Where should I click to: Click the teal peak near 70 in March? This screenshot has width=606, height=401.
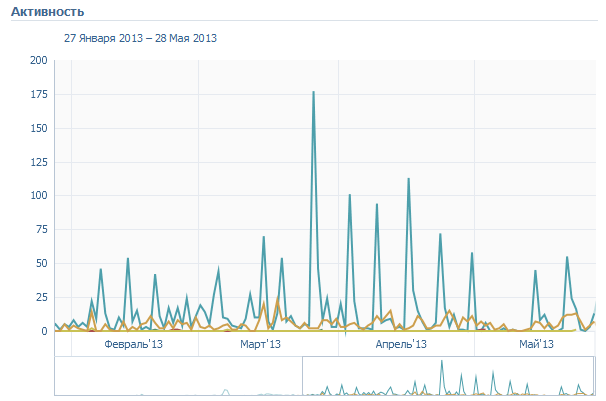pyautogui.click(x=264, y=237)
